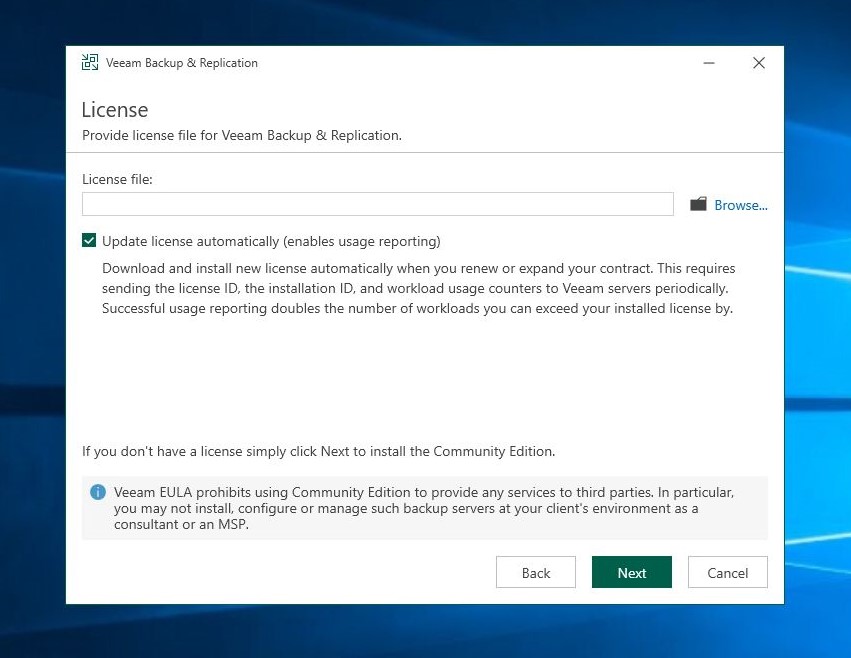Click inside the License file text field
Screen dimensions: 851x658
tap(378, 204)
